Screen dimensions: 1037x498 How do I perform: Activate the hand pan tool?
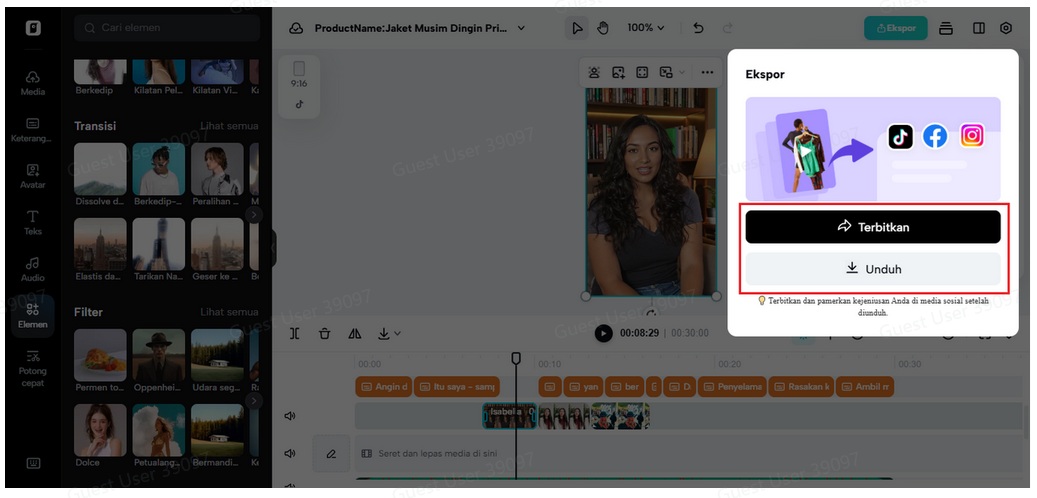pyautogui.click(x=603, y=28)
